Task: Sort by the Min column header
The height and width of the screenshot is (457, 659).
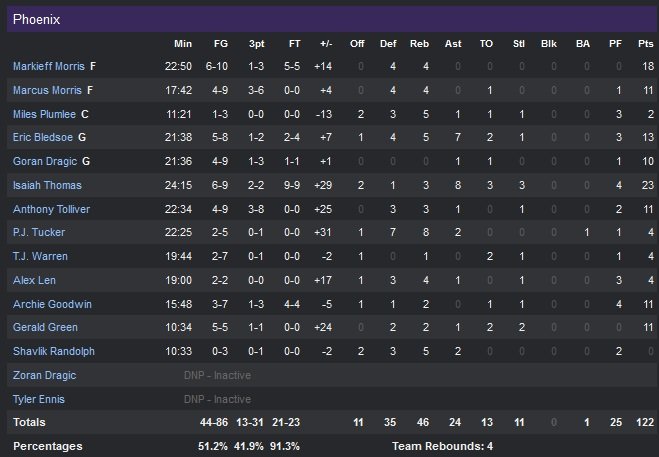Action: point(182,43)
